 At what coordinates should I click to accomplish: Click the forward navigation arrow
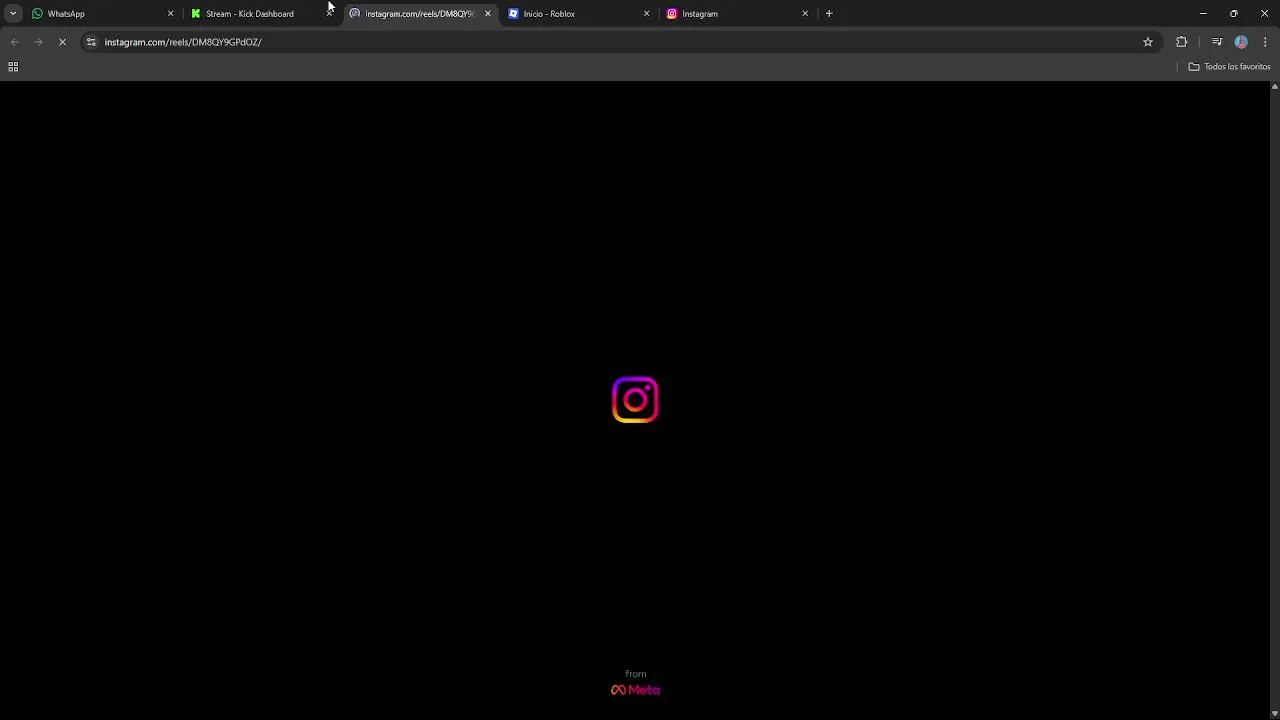(x=38, y=42)
